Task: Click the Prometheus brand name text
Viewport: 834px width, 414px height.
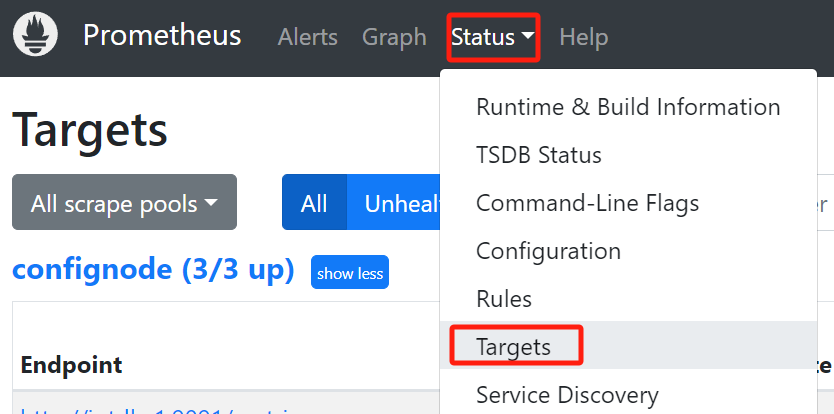Action: [162, 36]
